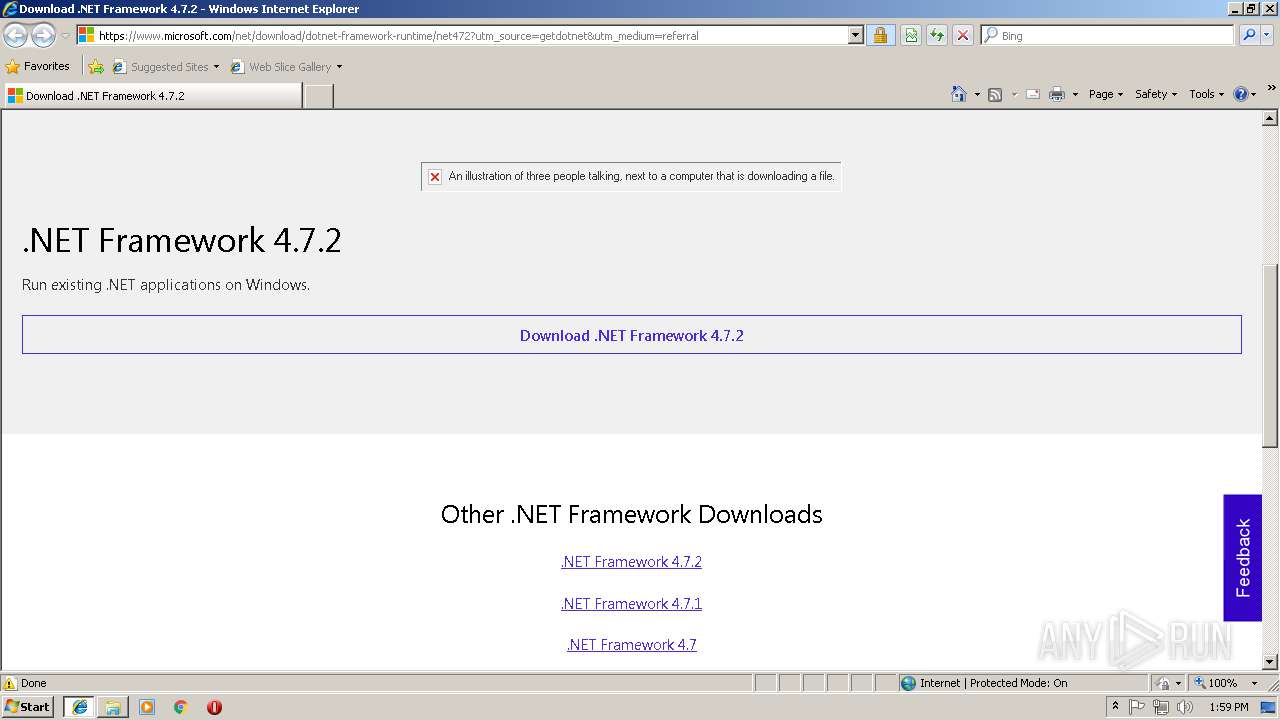Expand the Web Slice Gallery dropdown arrow
Image resolution: width=1280 pixels, height=720 pixels.
tap(339, 67)
